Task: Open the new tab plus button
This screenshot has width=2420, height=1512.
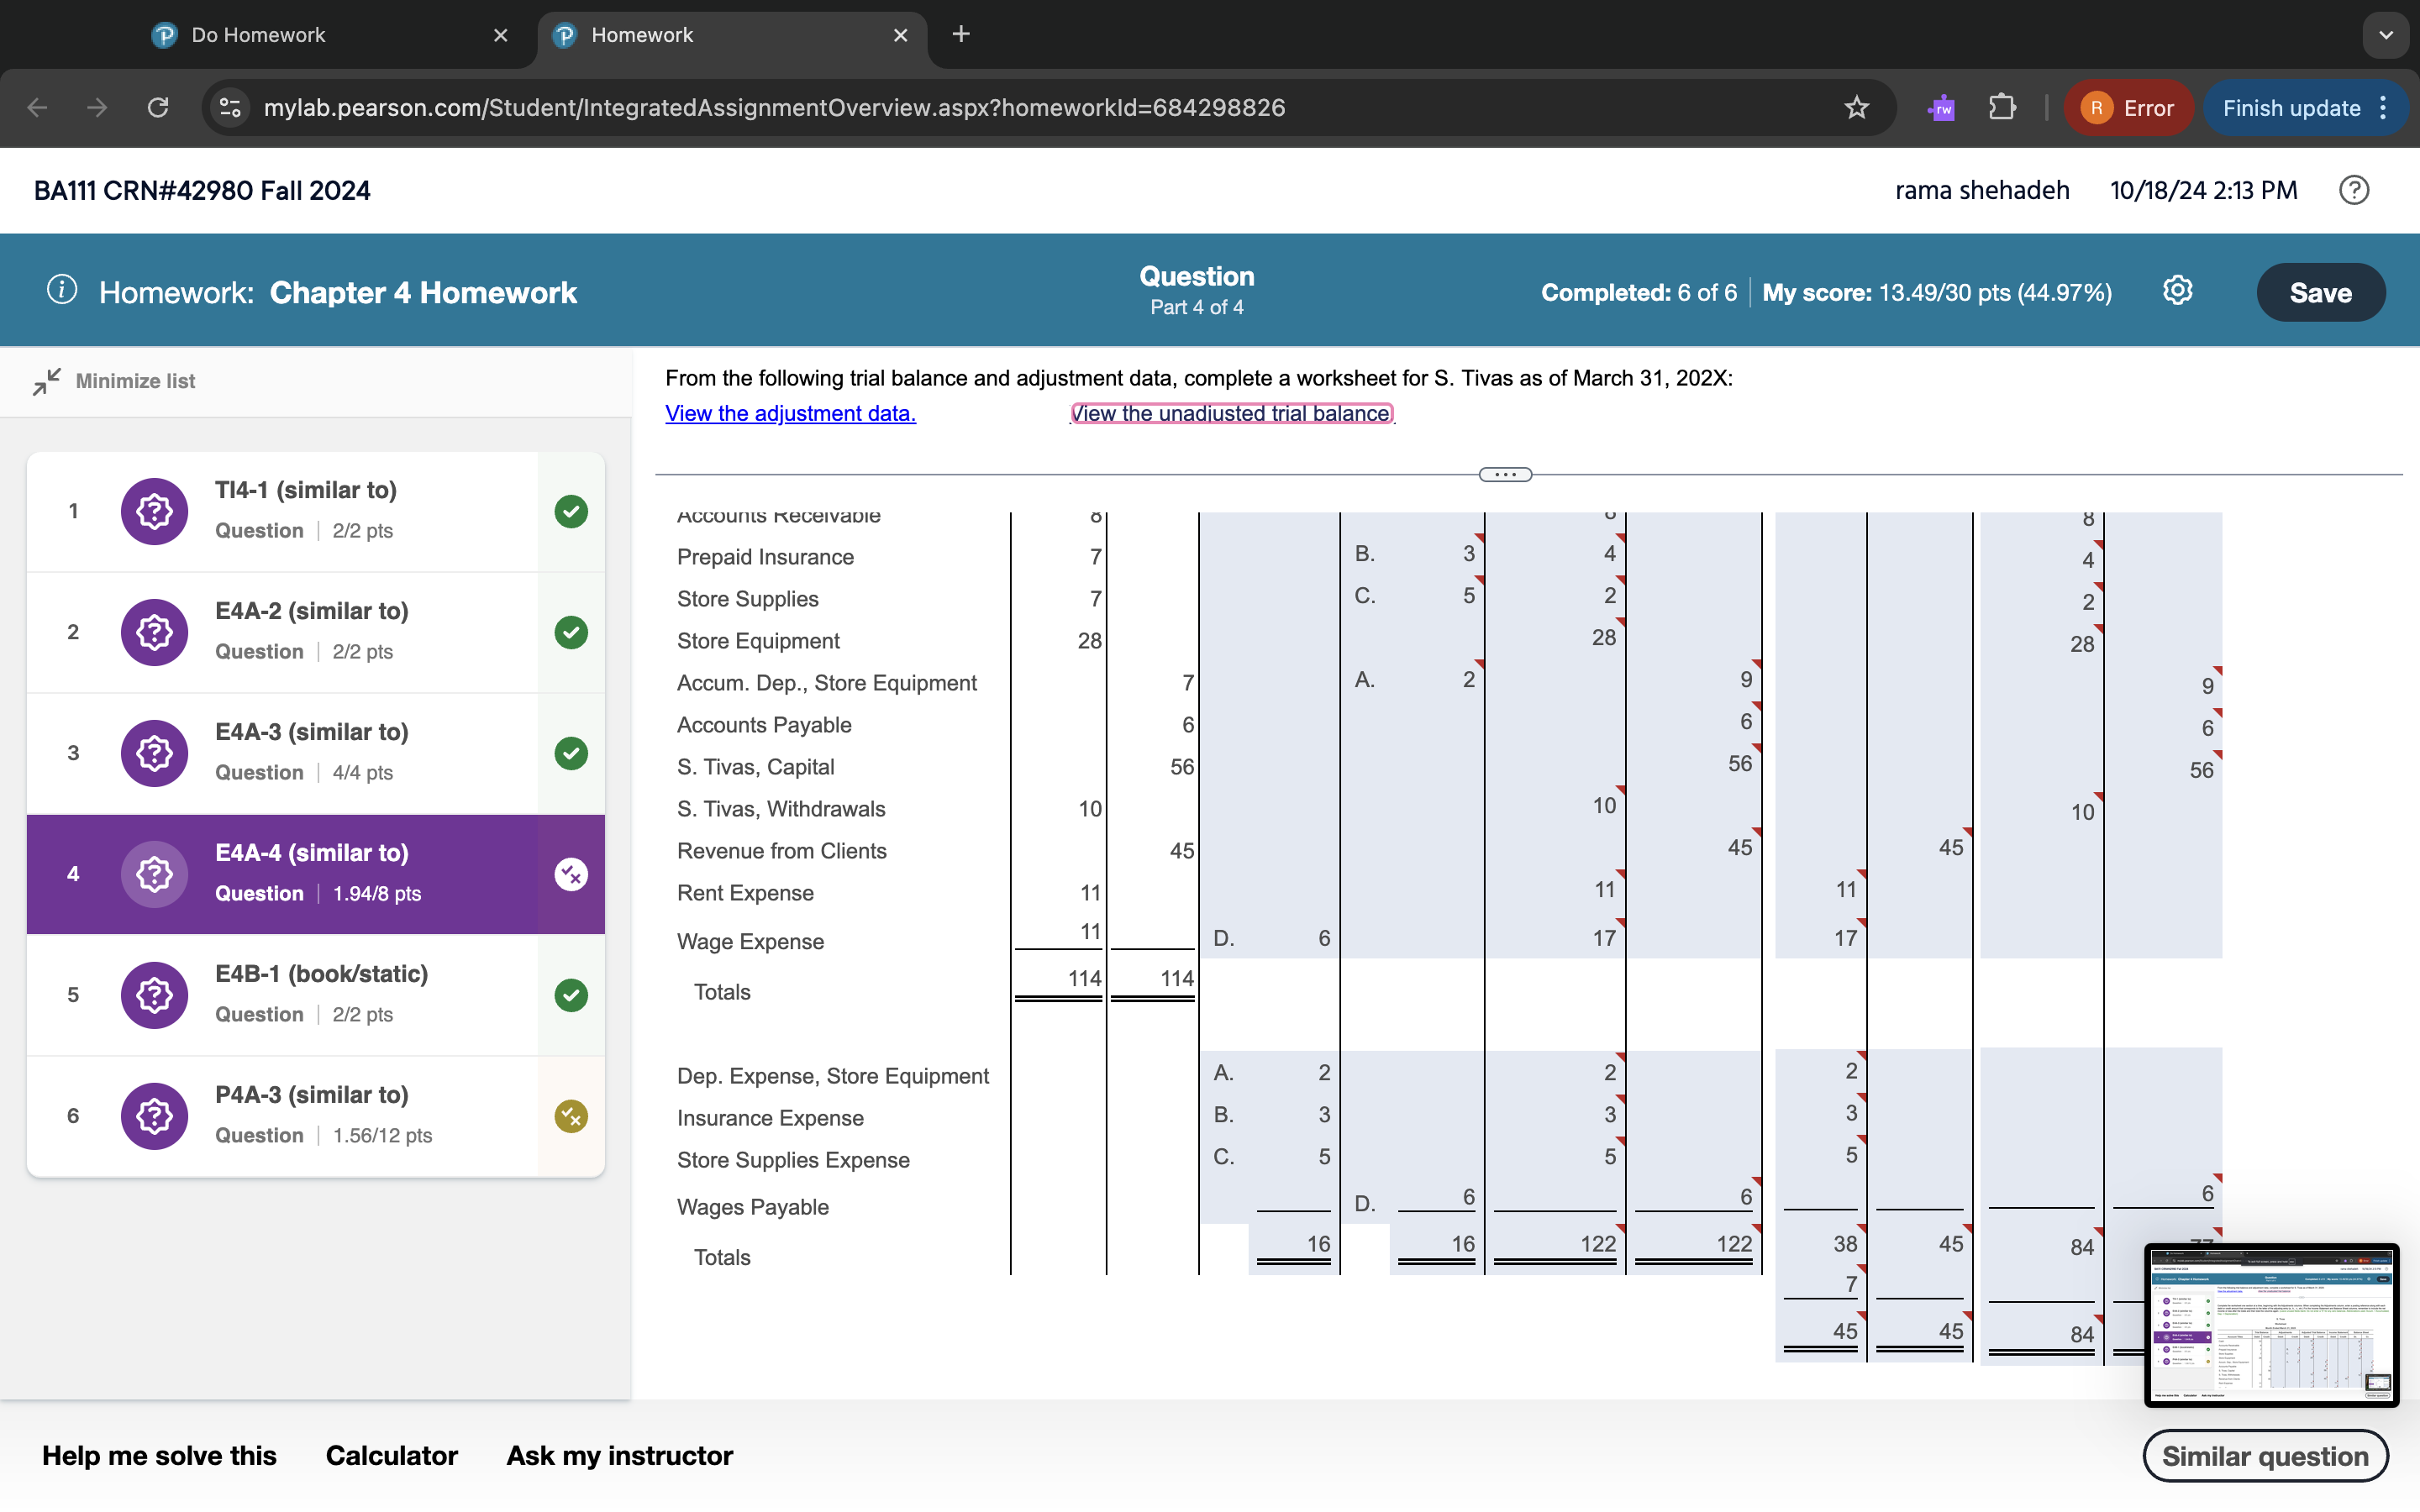Action: point(960,35)
